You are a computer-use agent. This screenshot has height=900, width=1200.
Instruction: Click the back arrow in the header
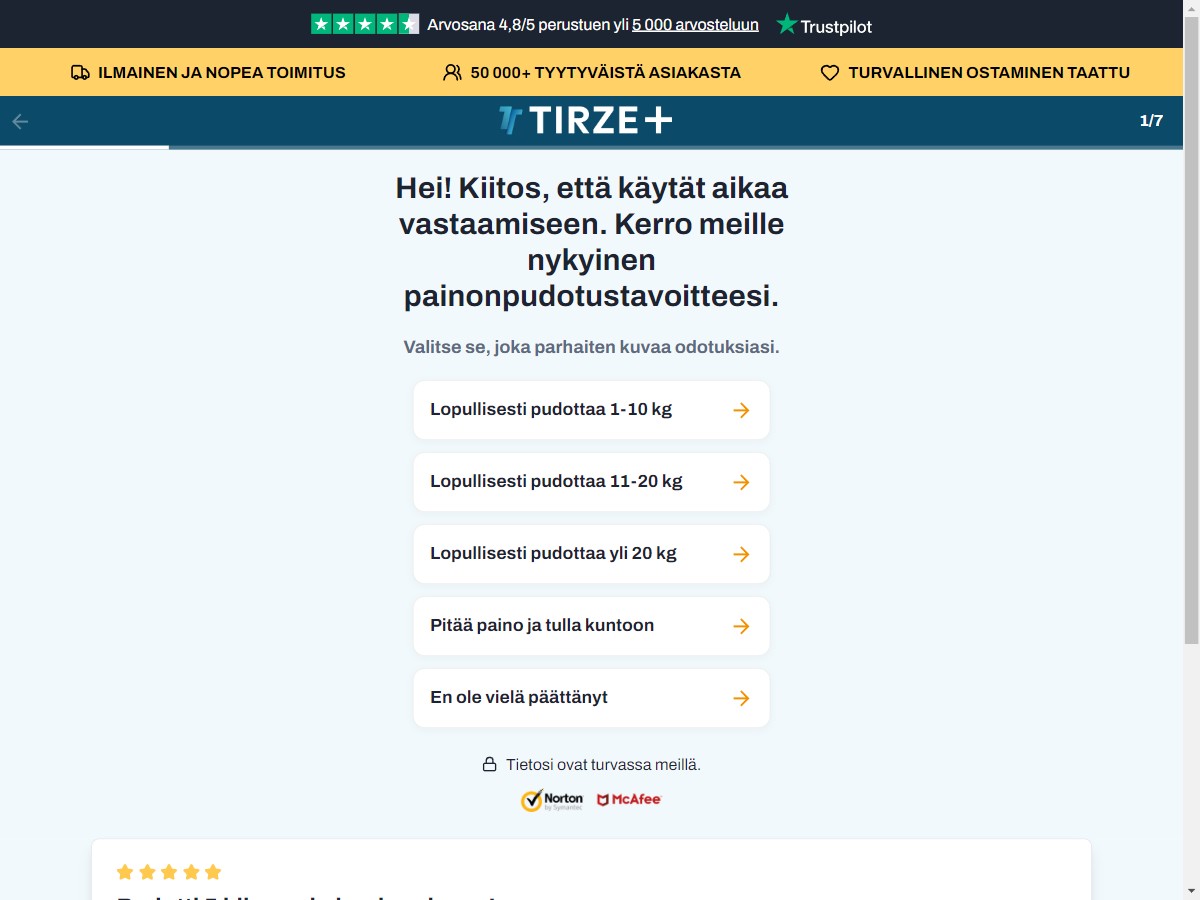pyautogui.click(x=20, y=121)
